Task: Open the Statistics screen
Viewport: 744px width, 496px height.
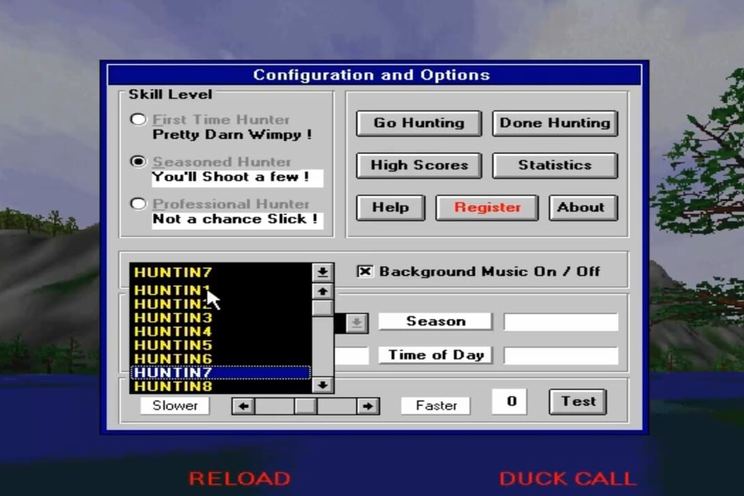Action: 555,165
